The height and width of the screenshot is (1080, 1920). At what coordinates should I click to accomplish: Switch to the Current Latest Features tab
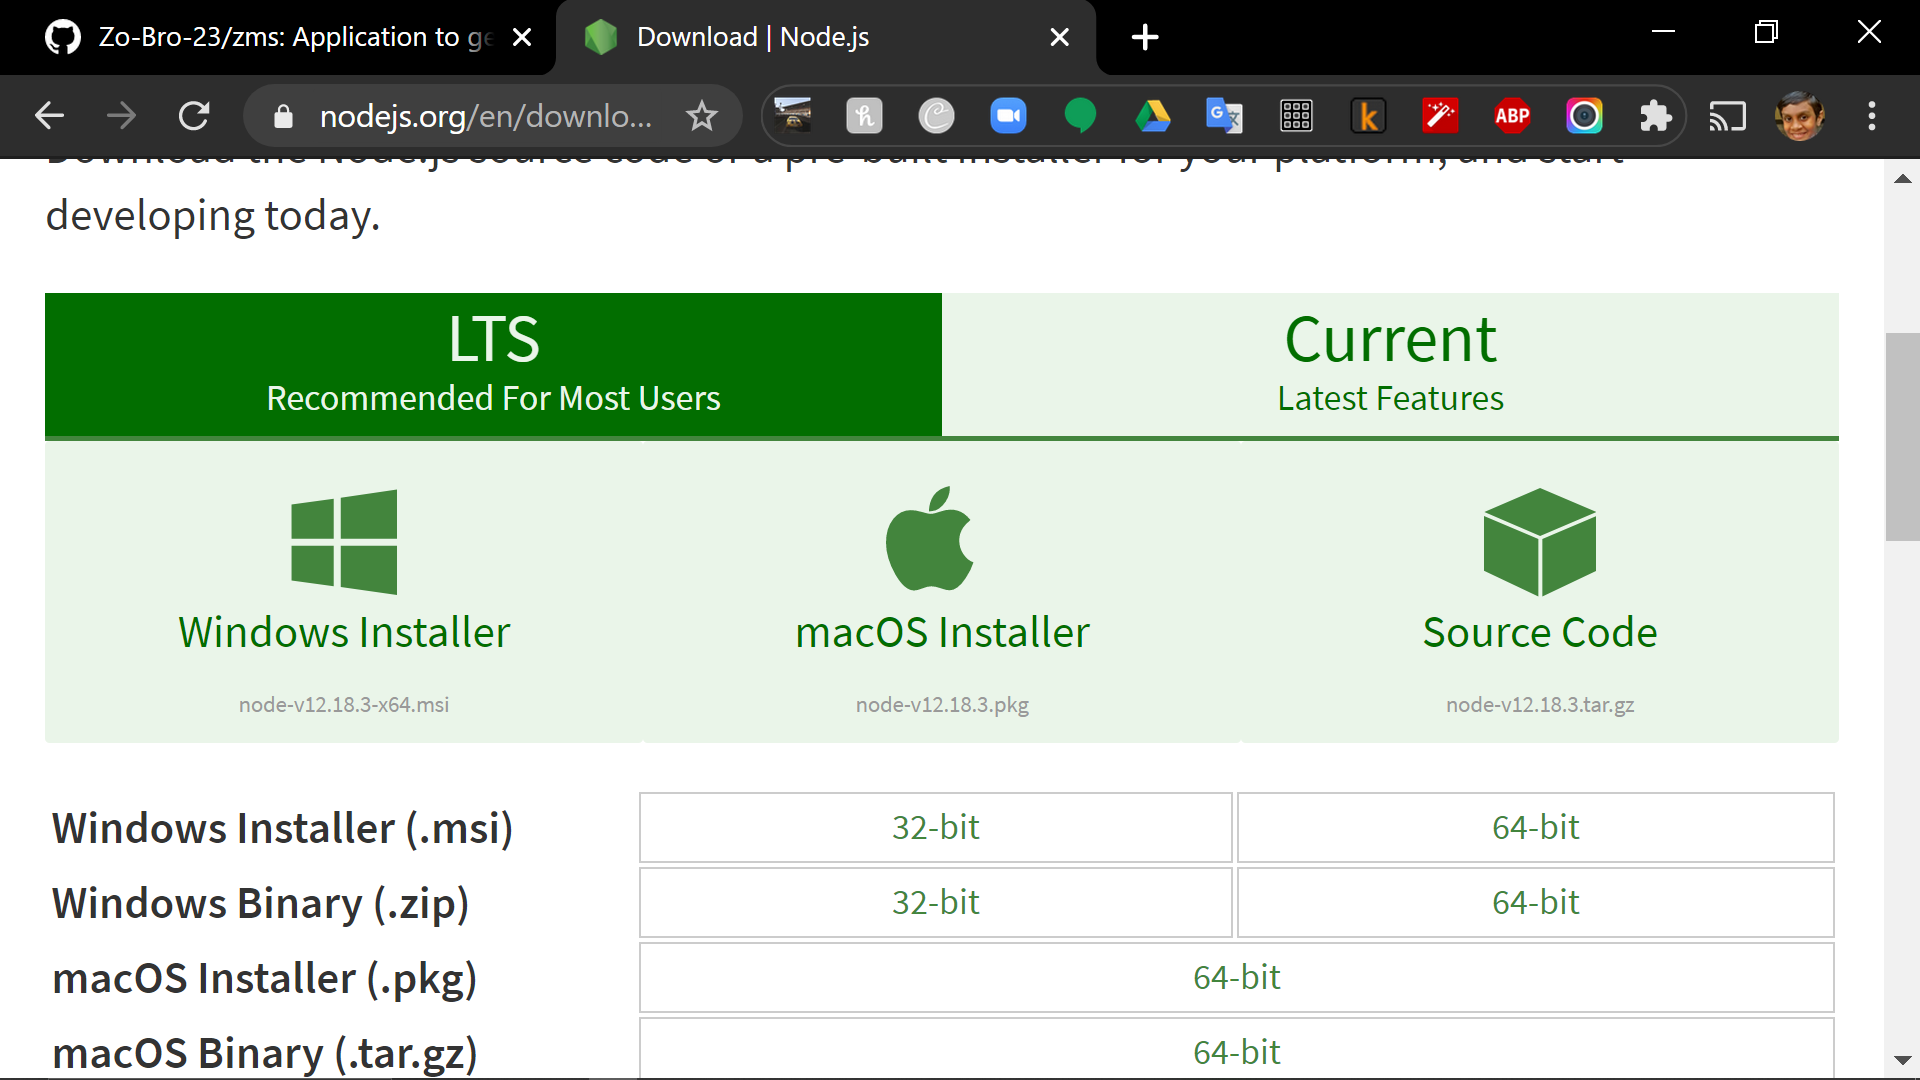[1390, 365]
